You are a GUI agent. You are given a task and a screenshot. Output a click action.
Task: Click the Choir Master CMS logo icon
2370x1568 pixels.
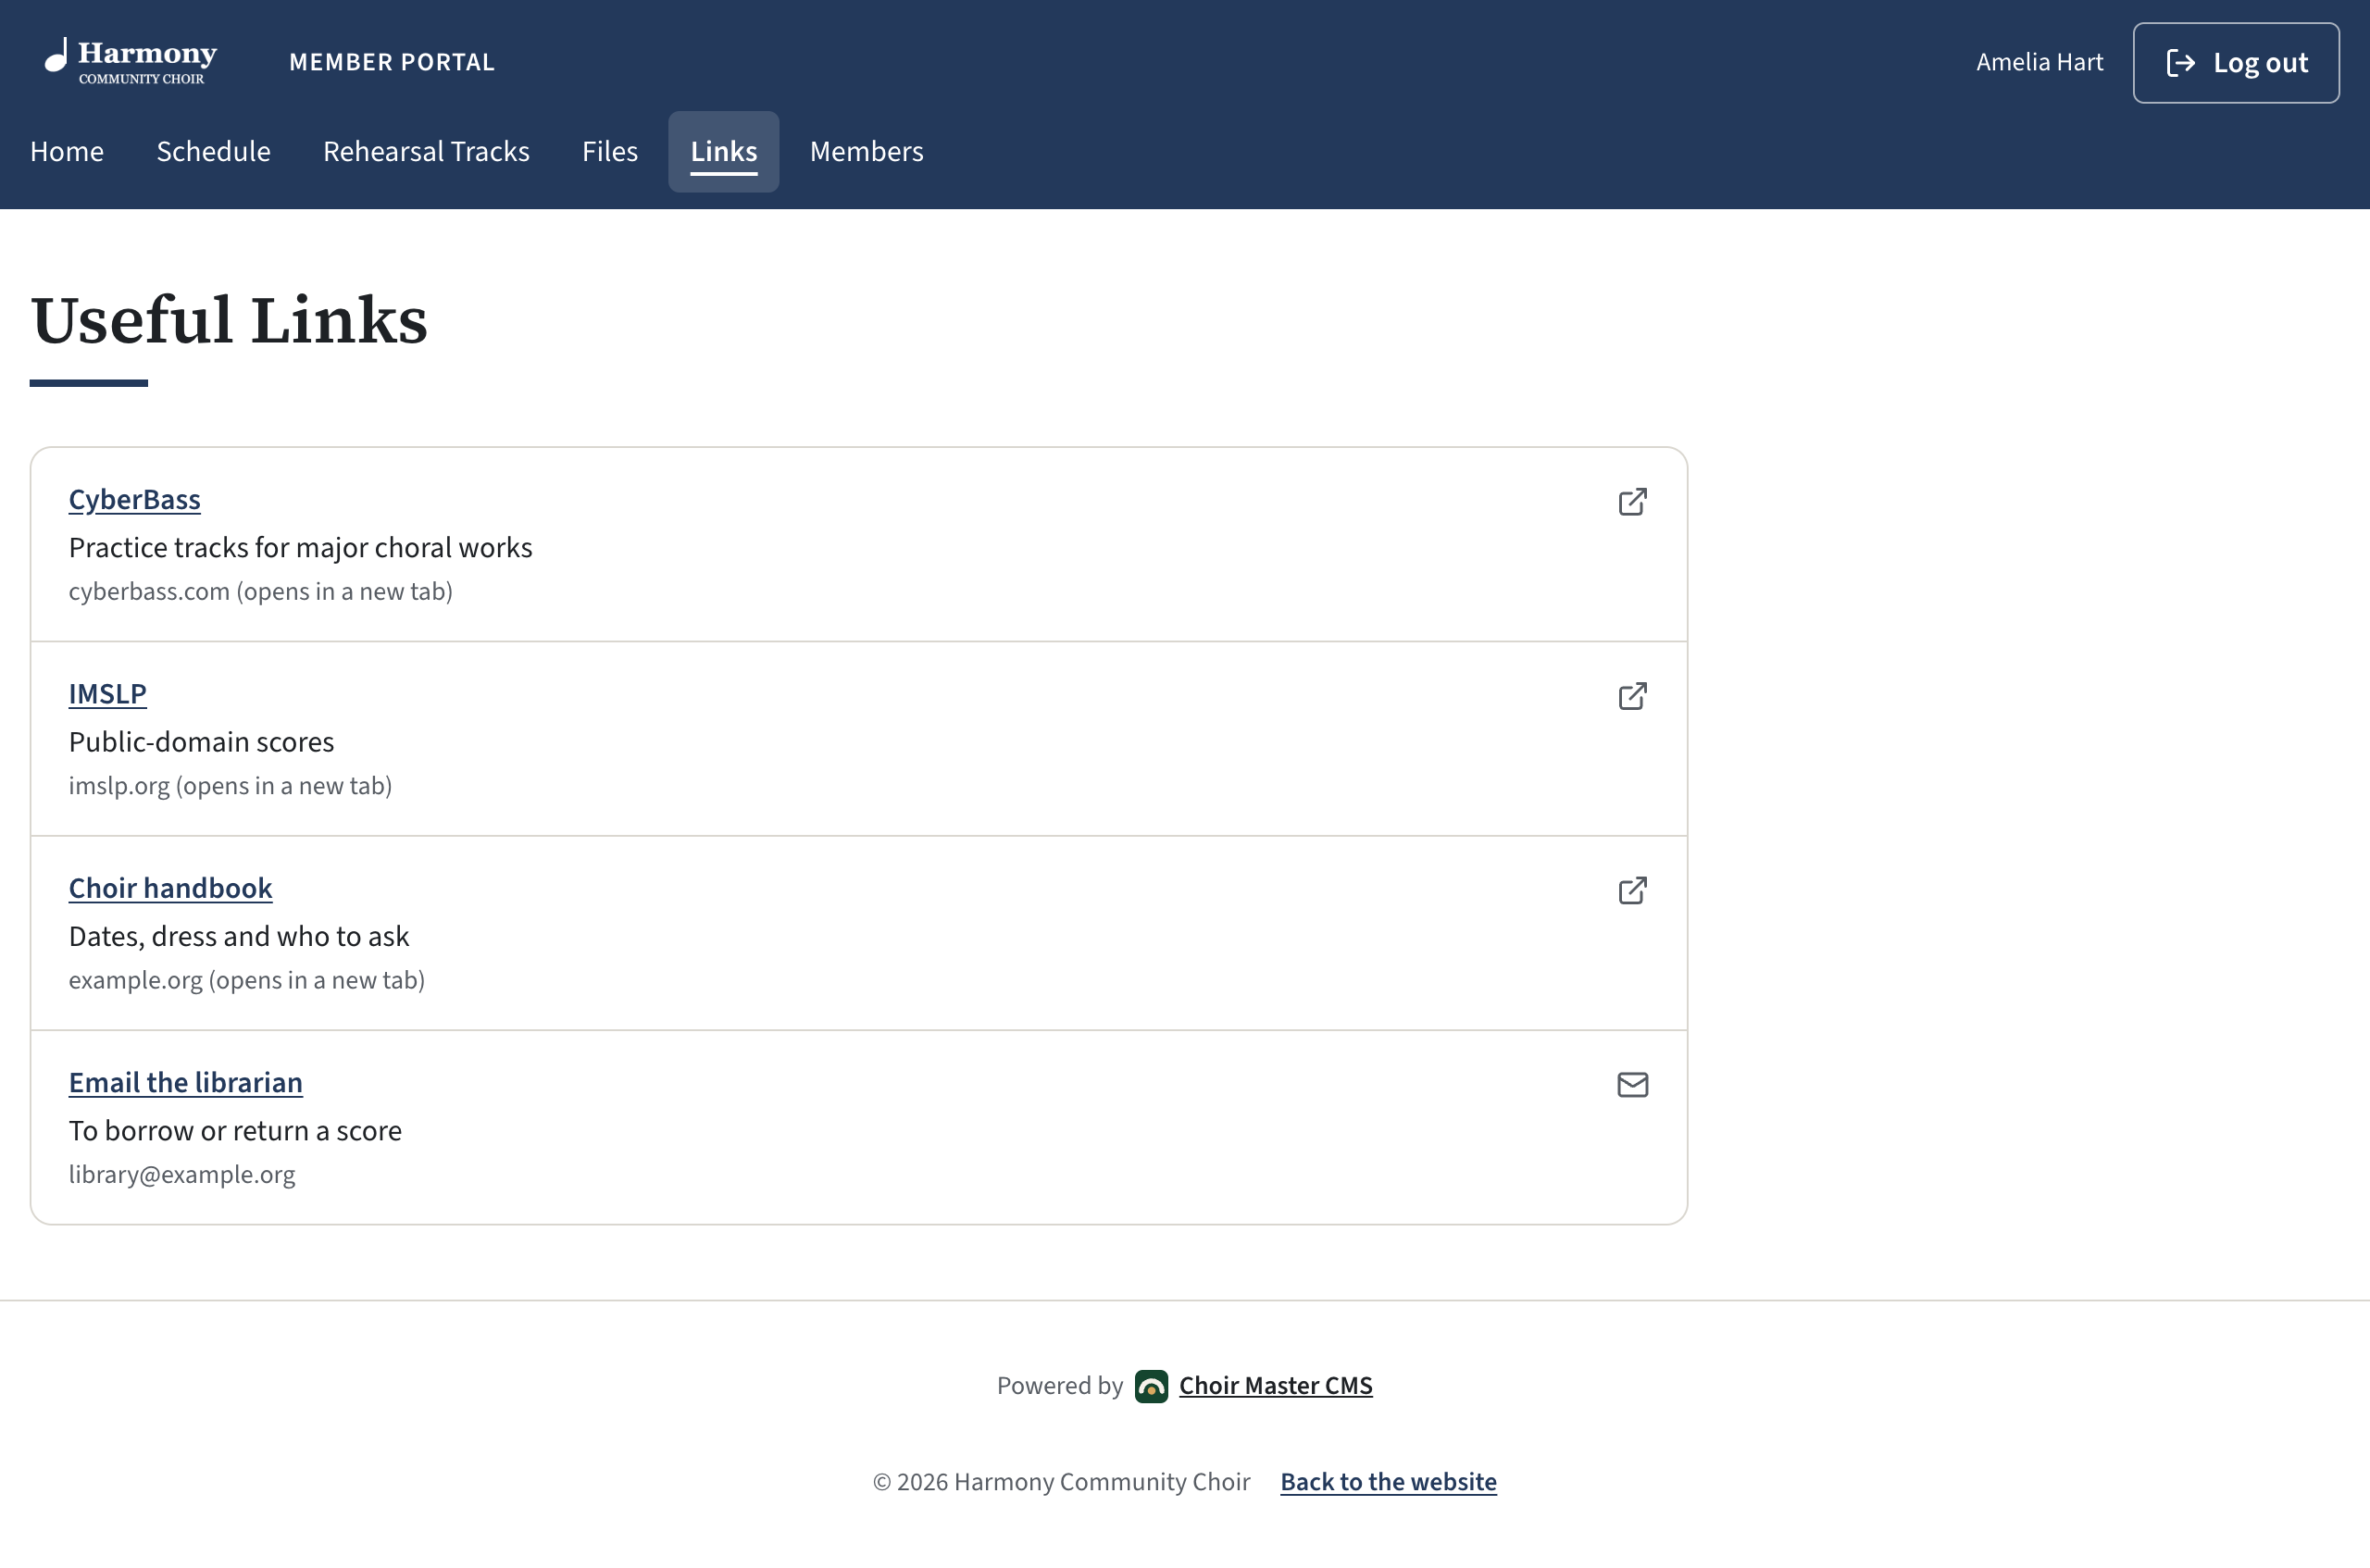point(1151,1386)
